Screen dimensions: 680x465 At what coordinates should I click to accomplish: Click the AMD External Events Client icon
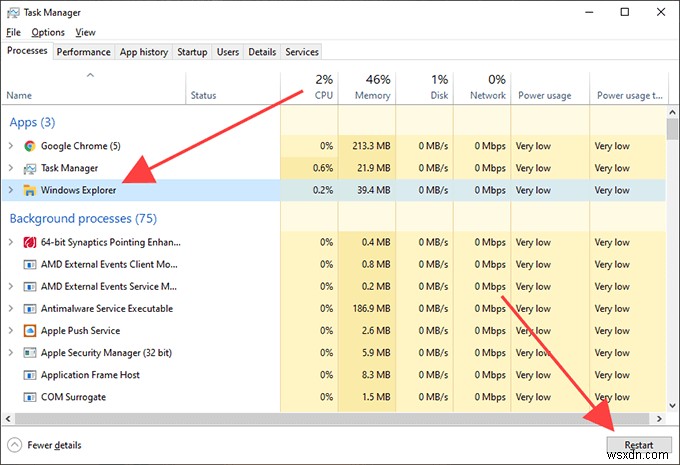pyautogui.click(x=29, y=265)
